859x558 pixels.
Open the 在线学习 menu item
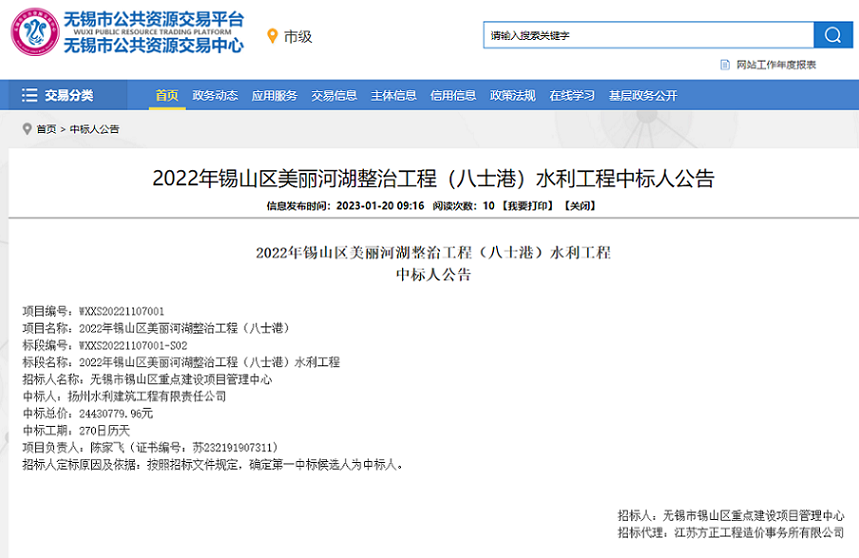coord(572,96)
